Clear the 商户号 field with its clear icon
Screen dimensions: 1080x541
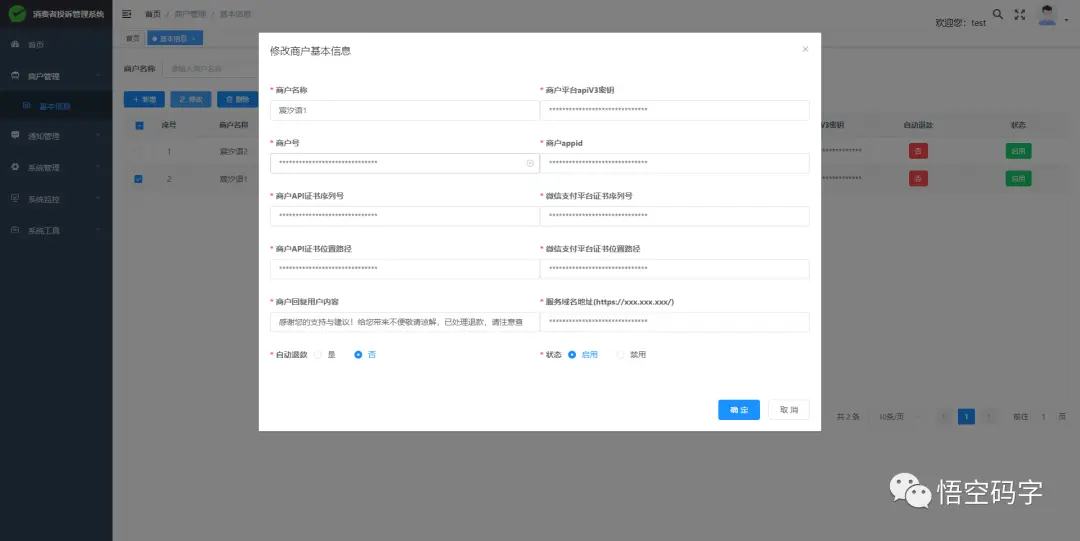[530, 163]
